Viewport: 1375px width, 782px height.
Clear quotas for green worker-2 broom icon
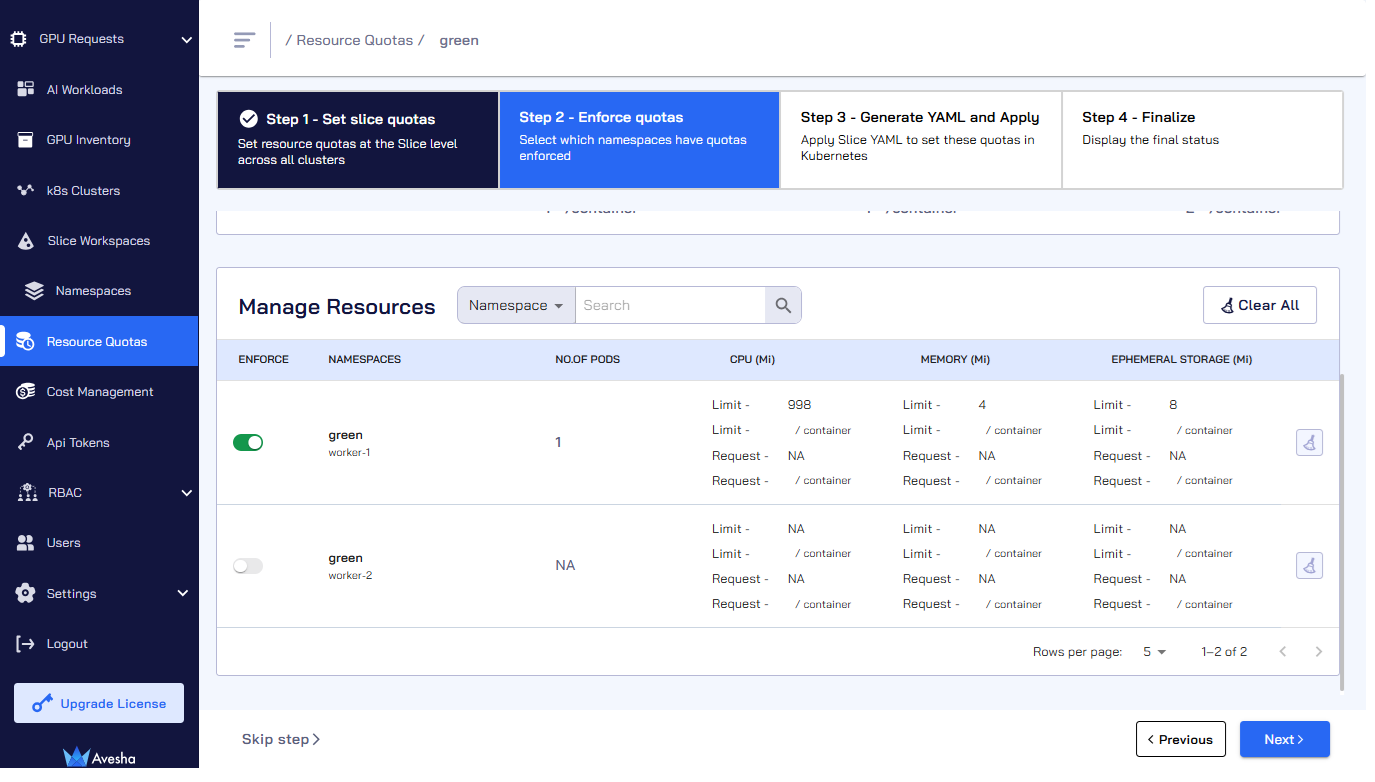click(1310, 565)
